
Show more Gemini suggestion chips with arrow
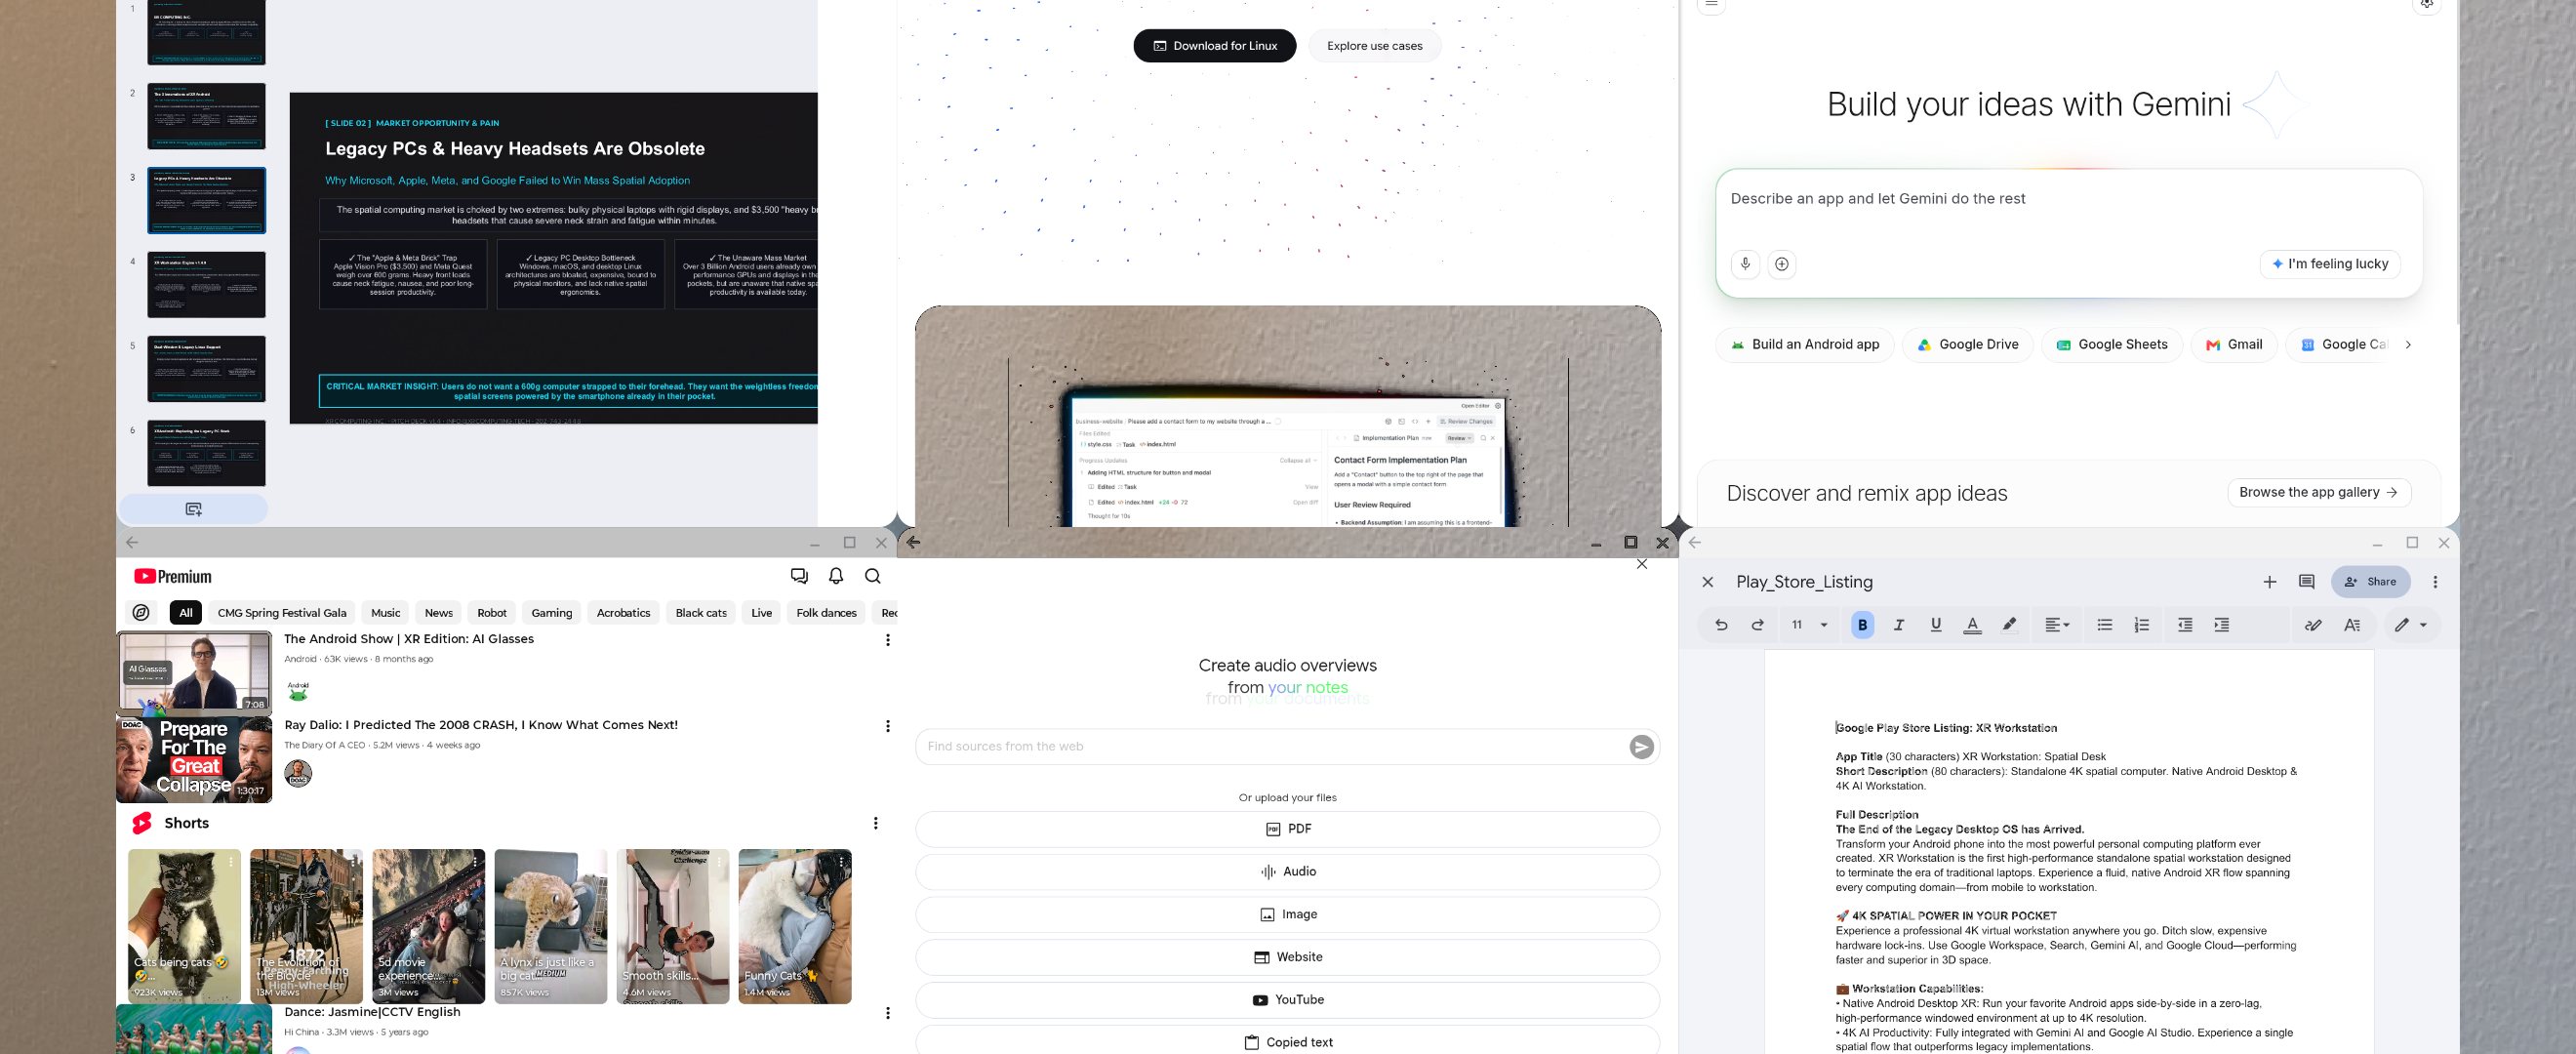tap(2408, 345)
